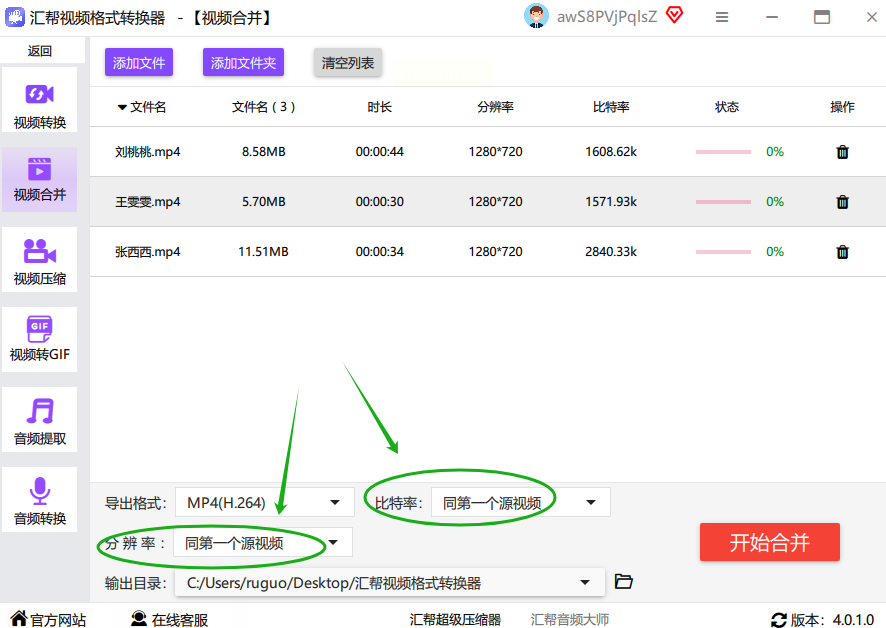
Task: Minimize the converter window
Action: click(x=772, y=17)
